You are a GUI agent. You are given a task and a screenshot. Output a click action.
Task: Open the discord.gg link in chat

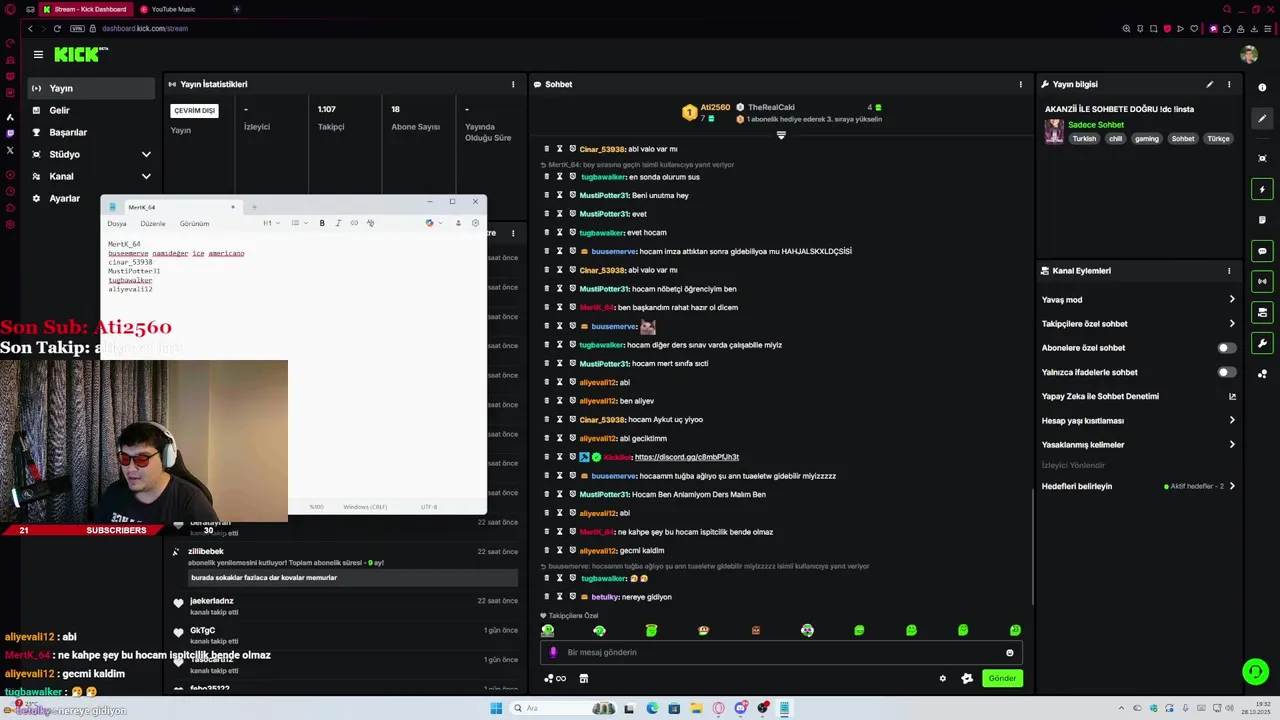coord(687,457)
